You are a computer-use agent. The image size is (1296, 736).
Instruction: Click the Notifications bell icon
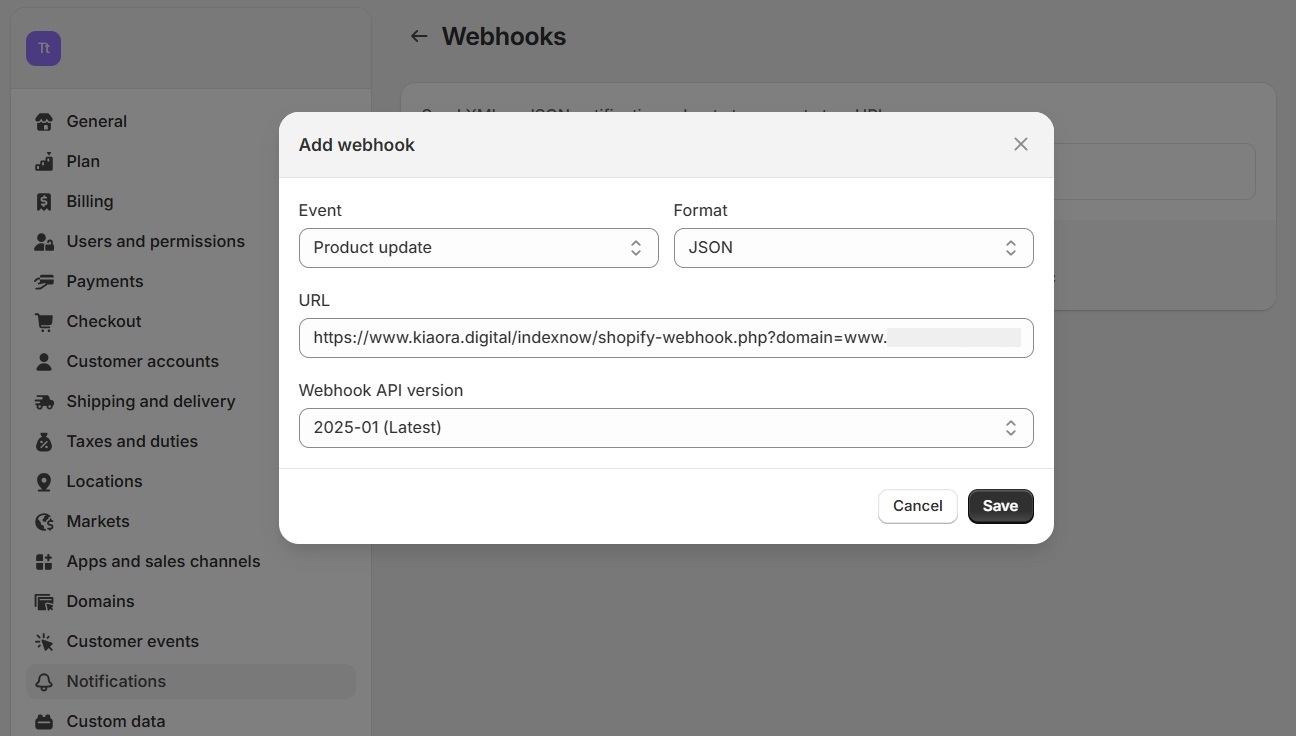tap(44, 681)
